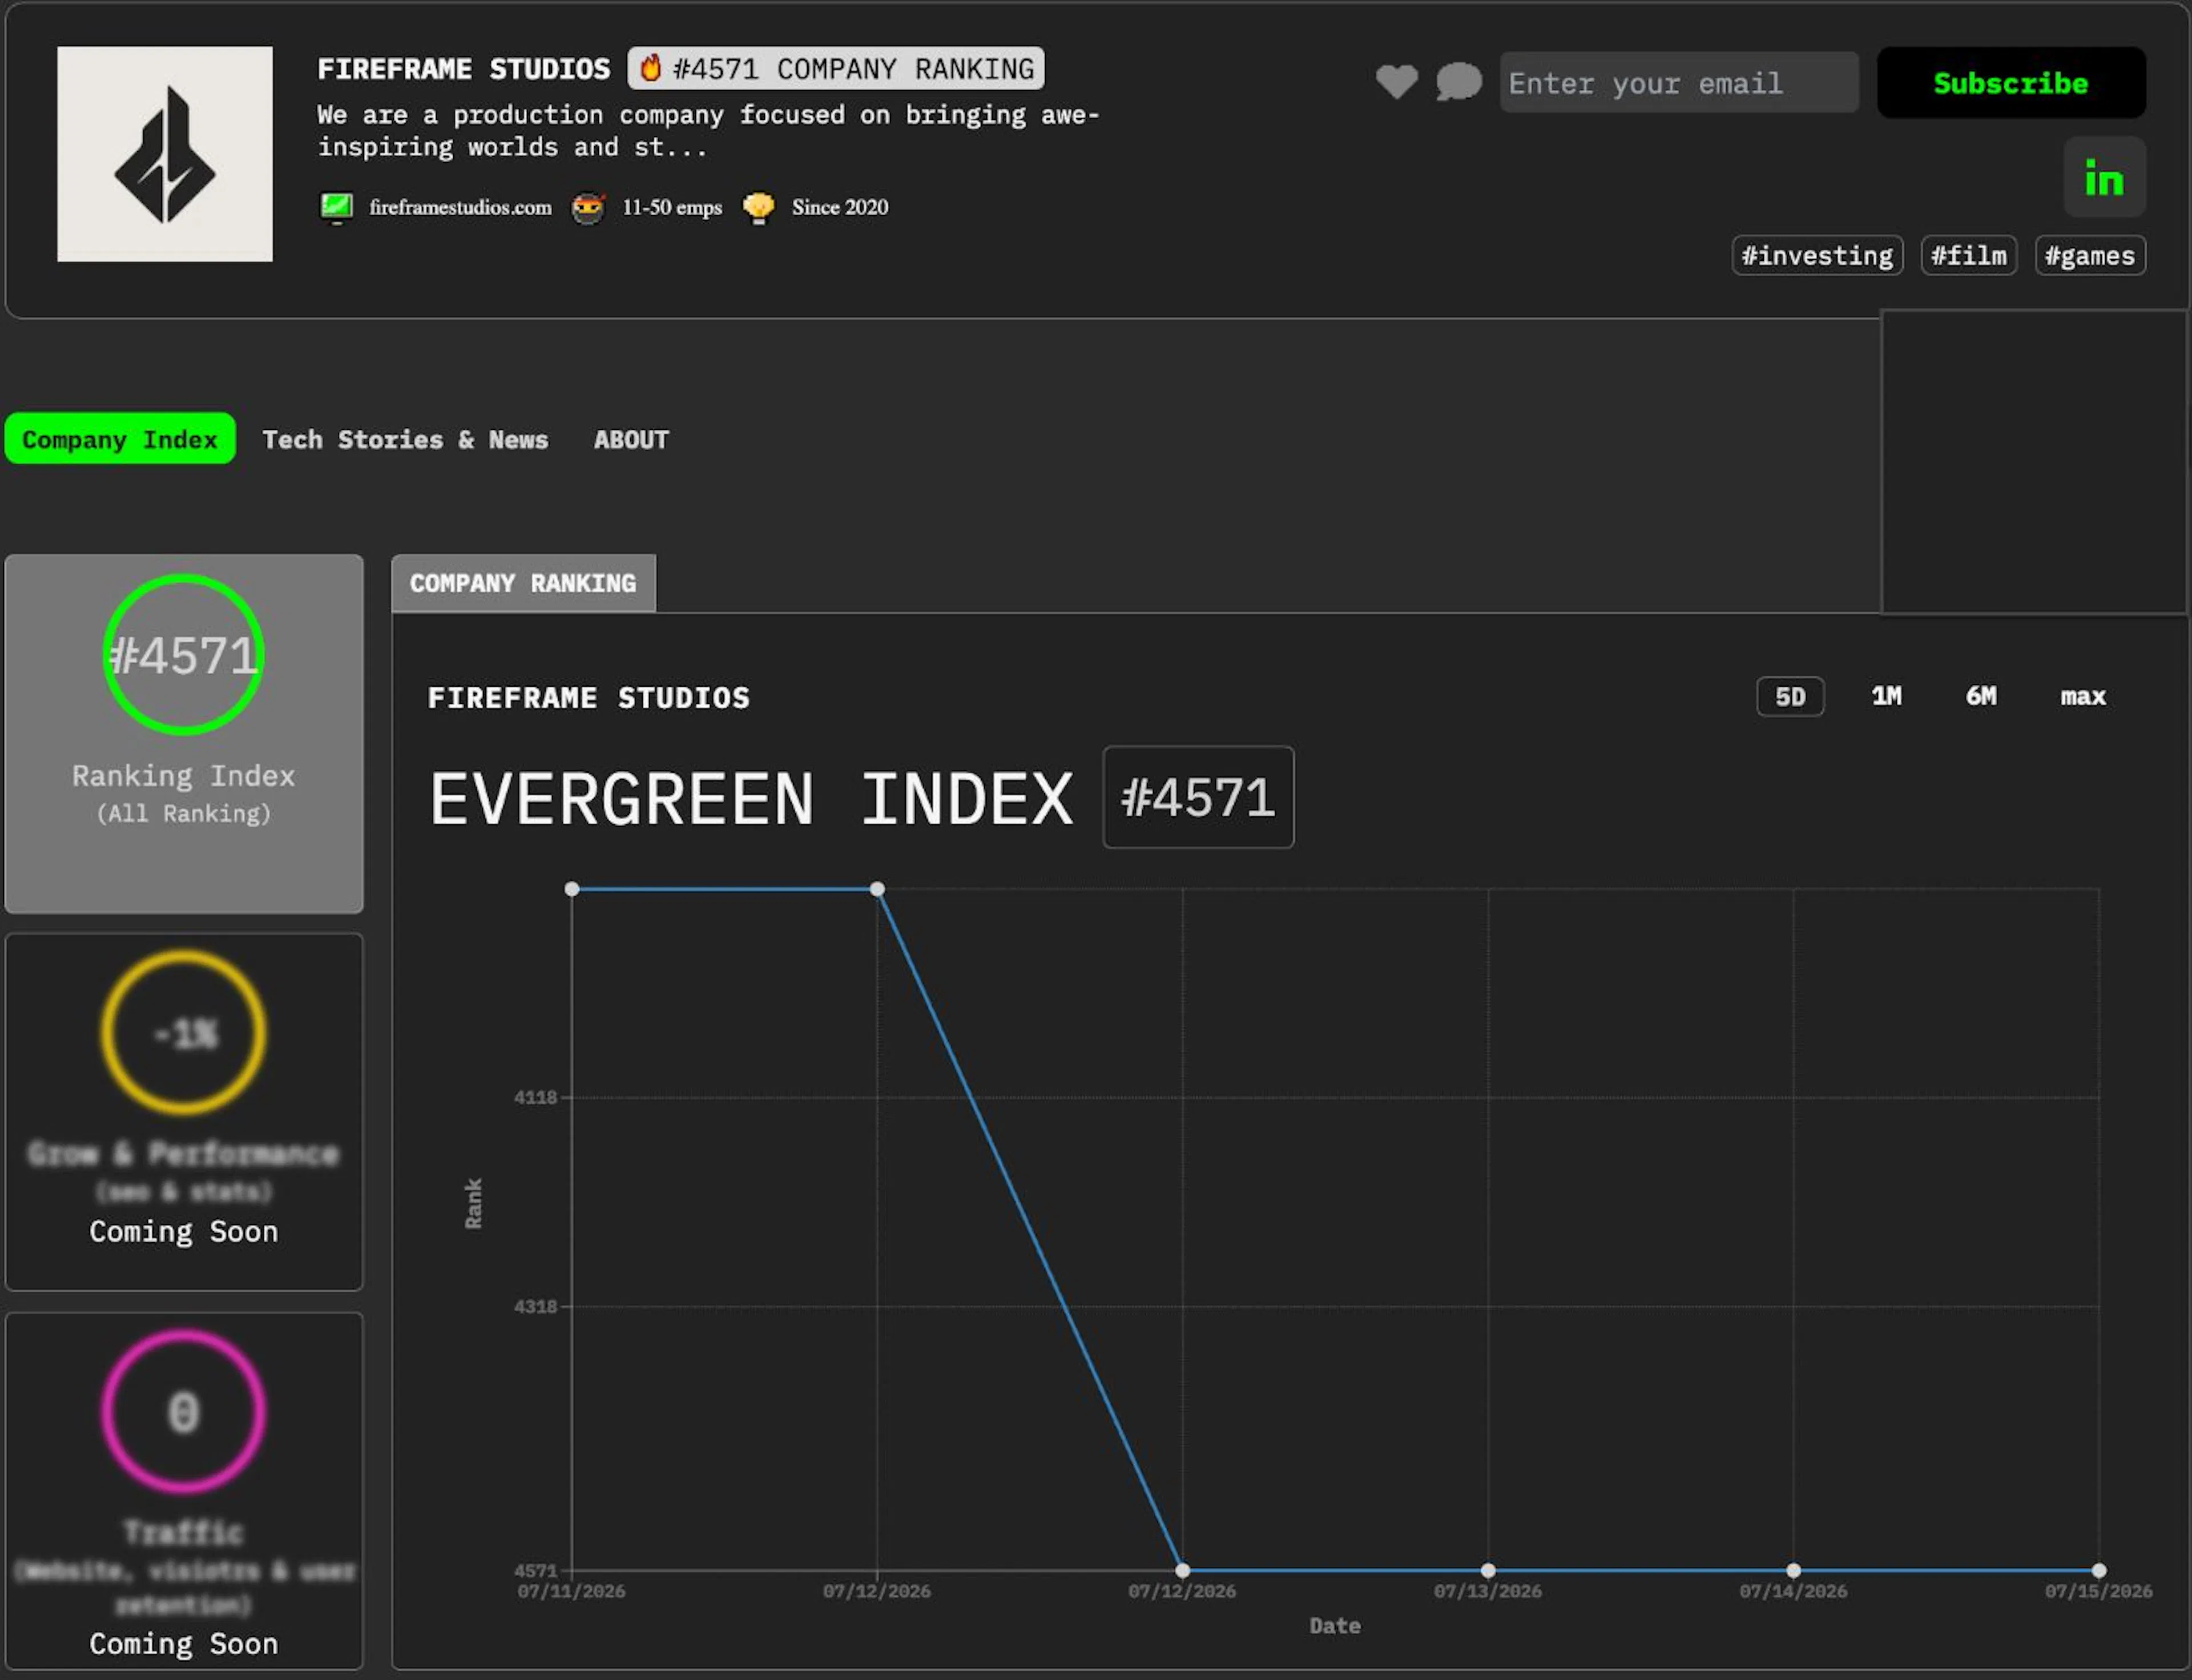Click the heart favorite icon

pos(1396,81)
